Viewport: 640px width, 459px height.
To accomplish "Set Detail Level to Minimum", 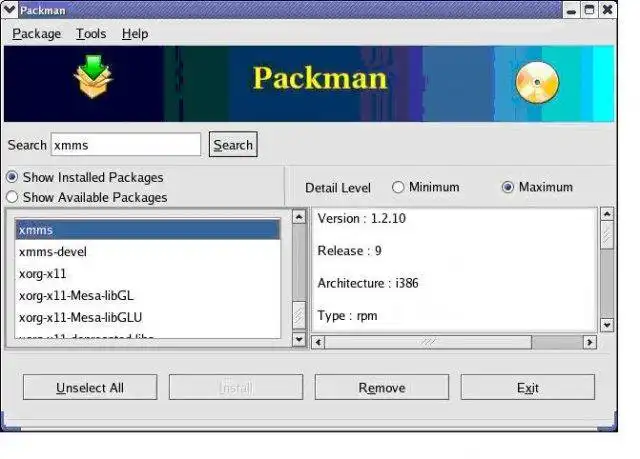I will 426,187.
